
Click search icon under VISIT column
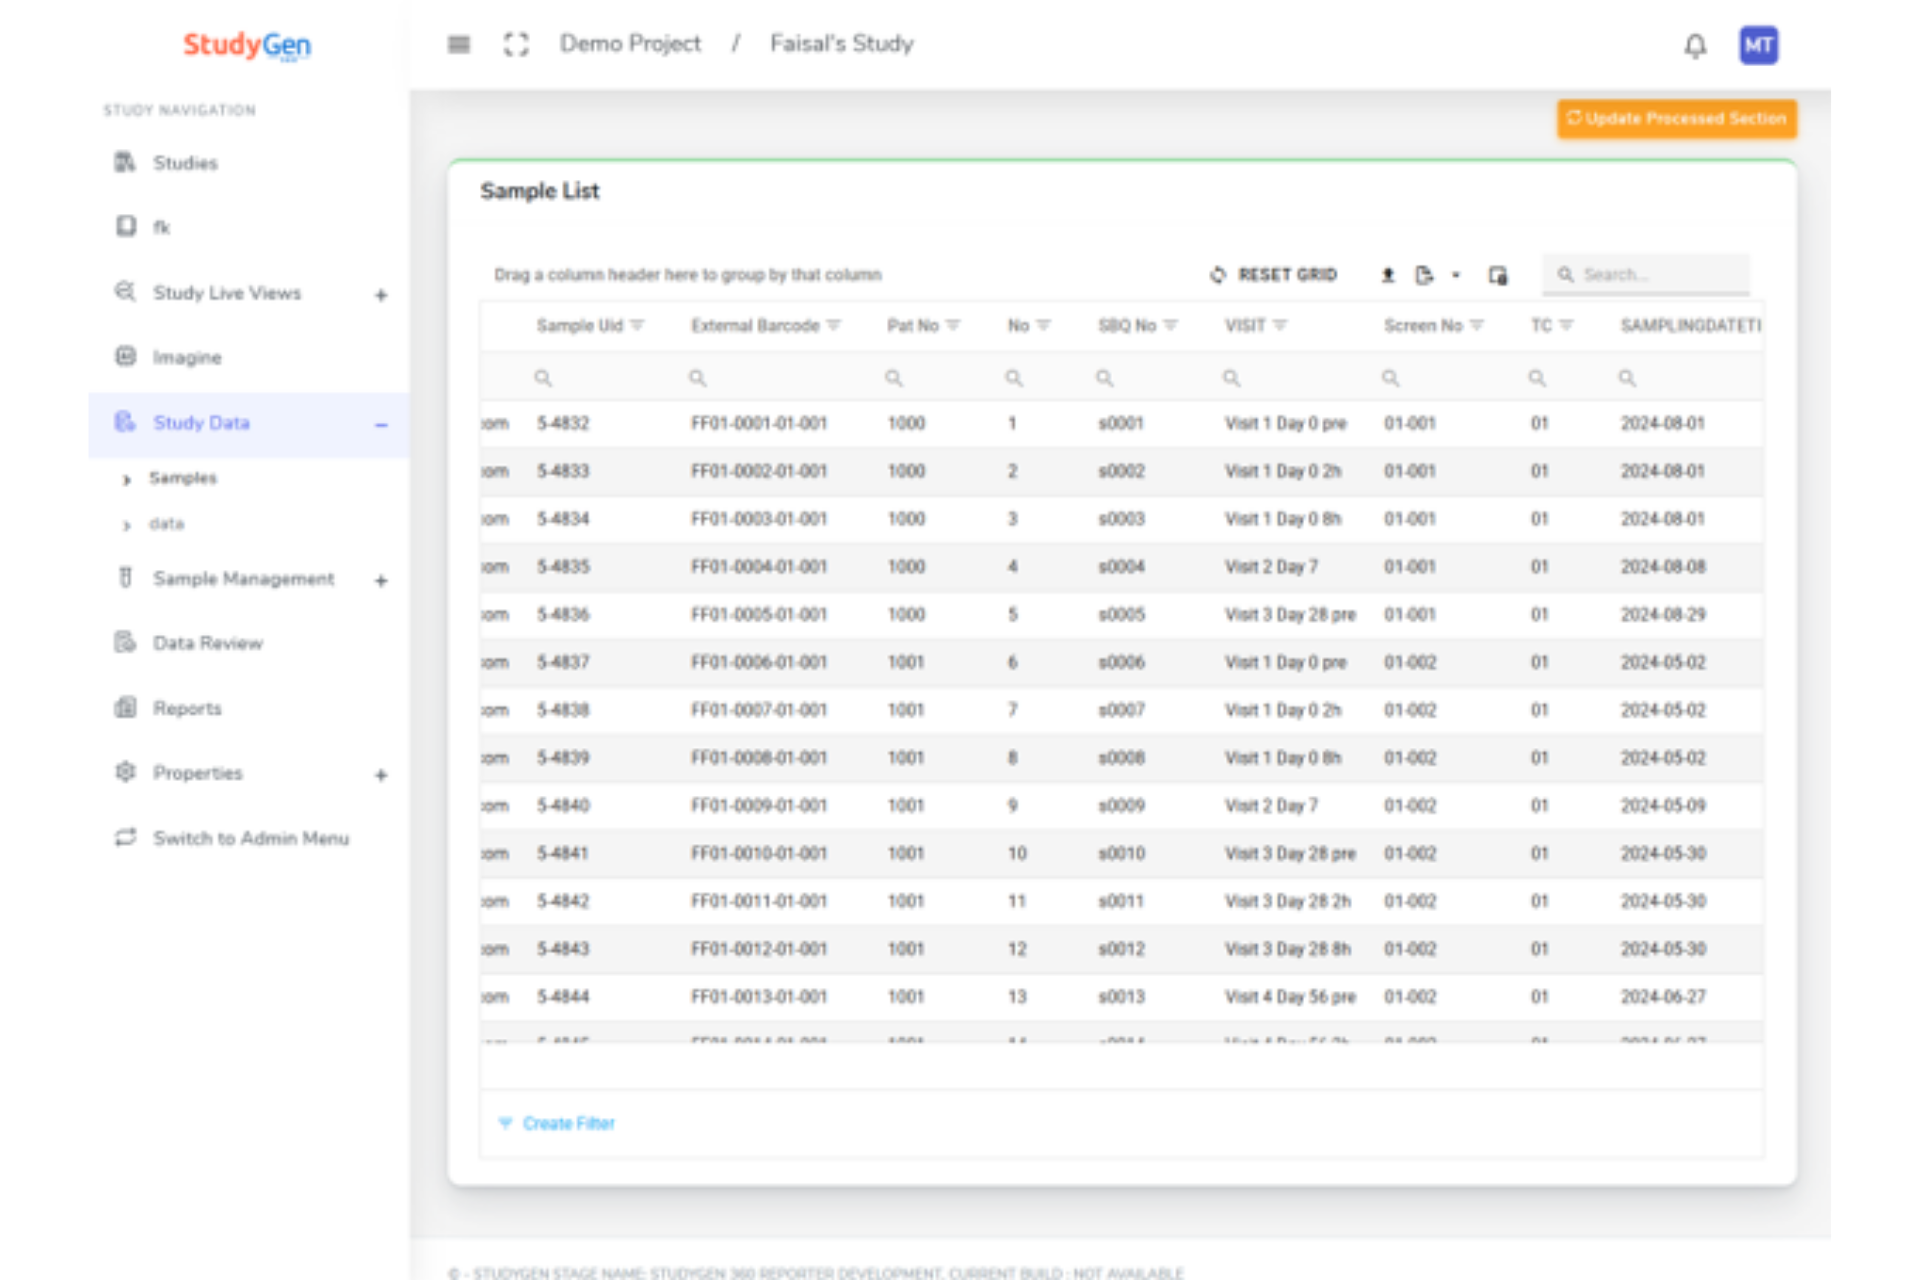point(1232,378)
